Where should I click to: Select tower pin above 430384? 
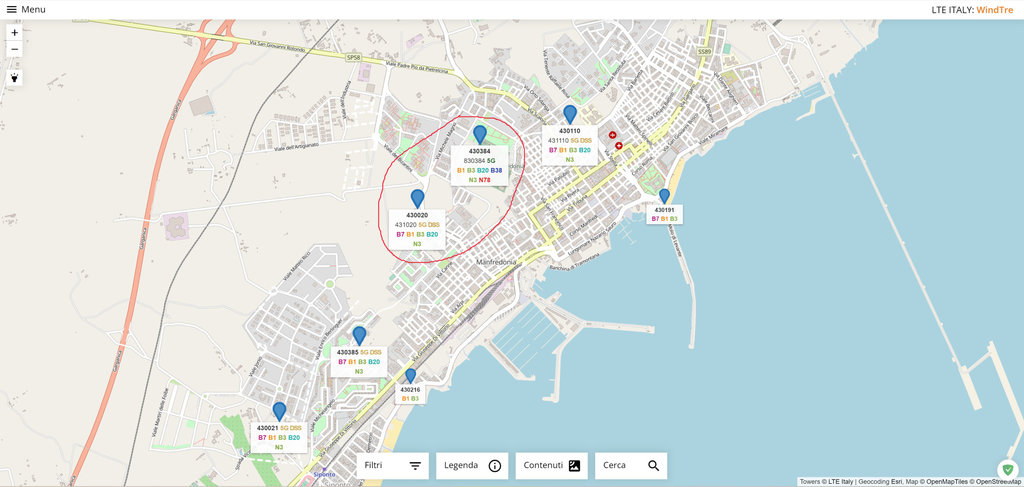(x=480, y=135)
